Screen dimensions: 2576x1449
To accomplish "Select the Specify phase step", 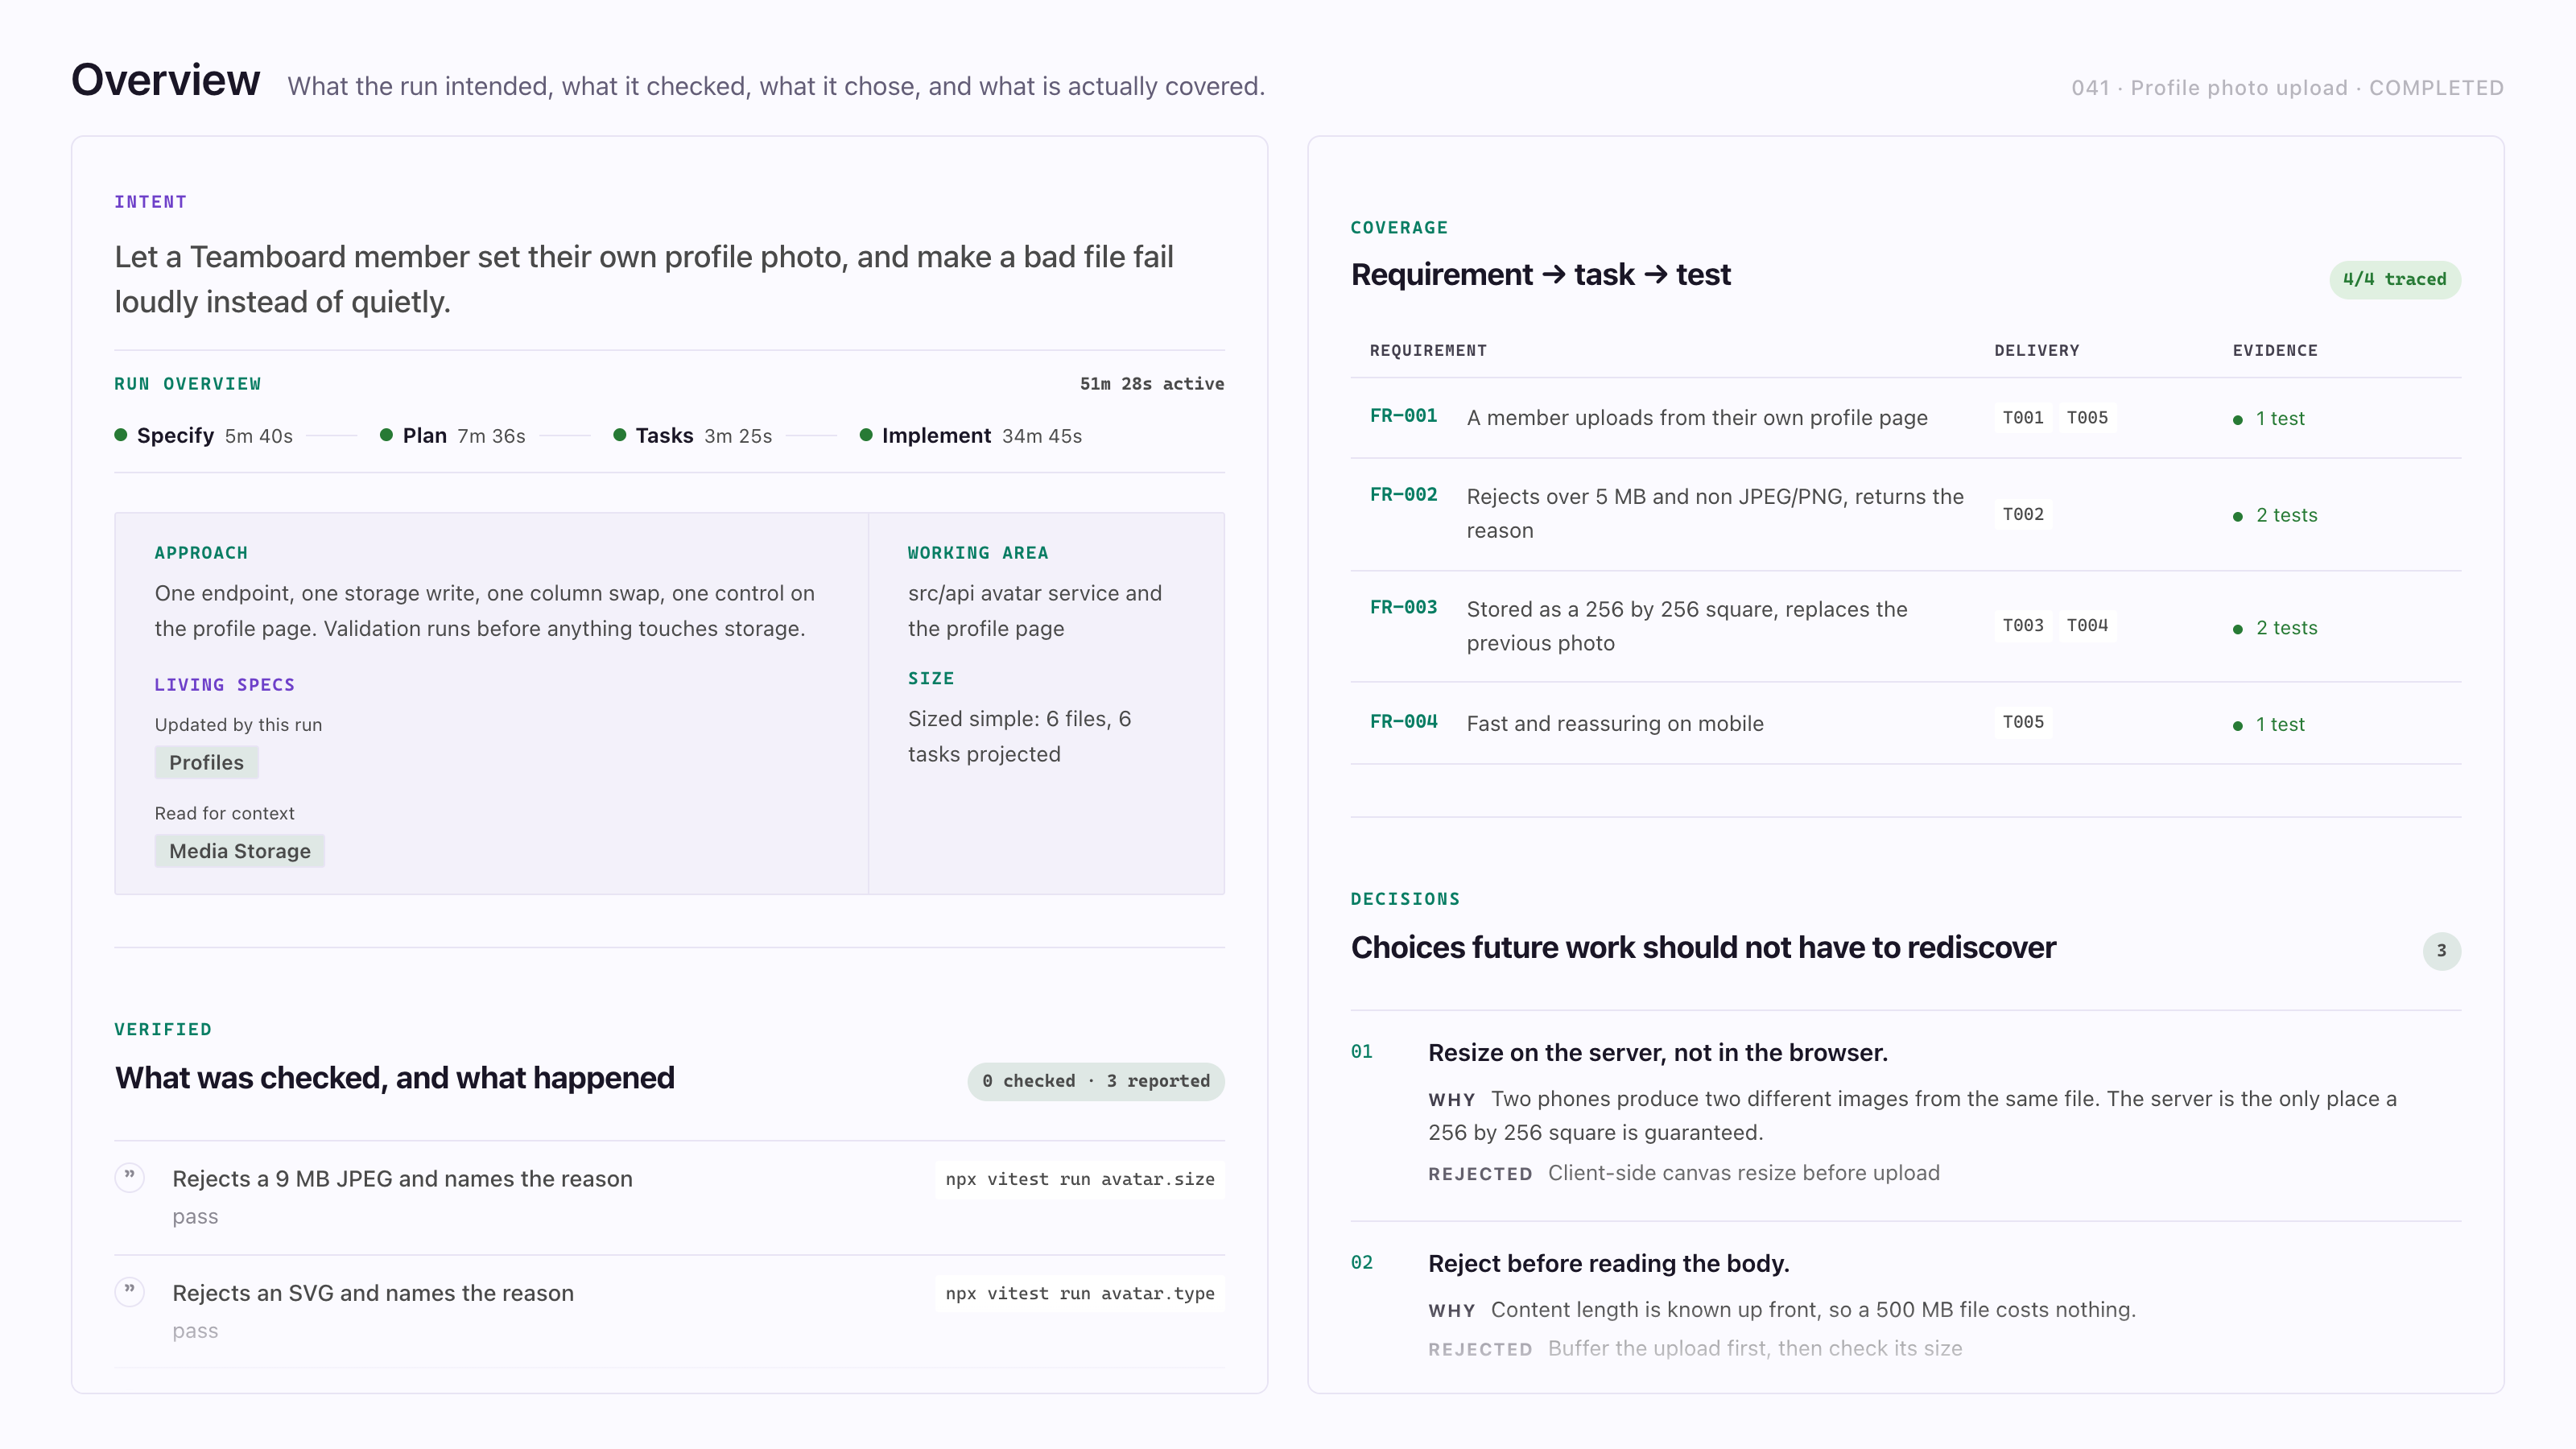I will [x=204, y=435].
